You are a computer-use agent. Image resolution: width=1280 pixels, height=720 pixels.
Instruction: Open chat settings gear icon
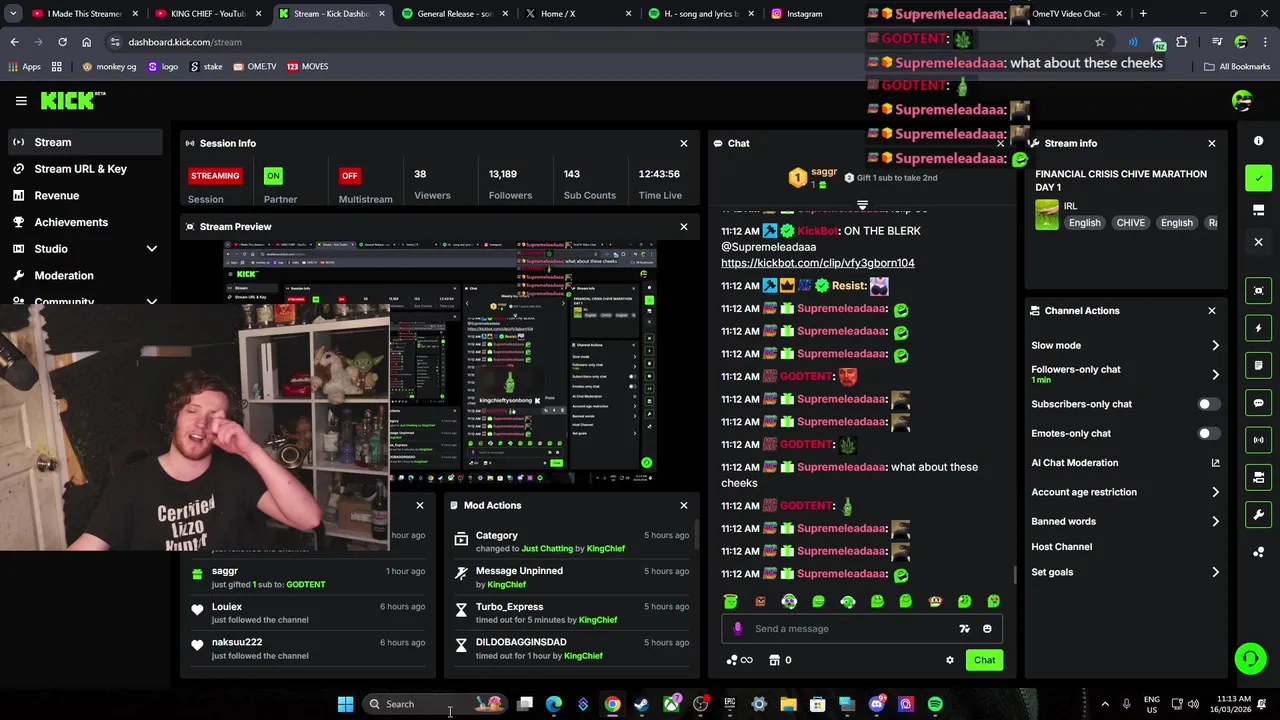[950, 661]
